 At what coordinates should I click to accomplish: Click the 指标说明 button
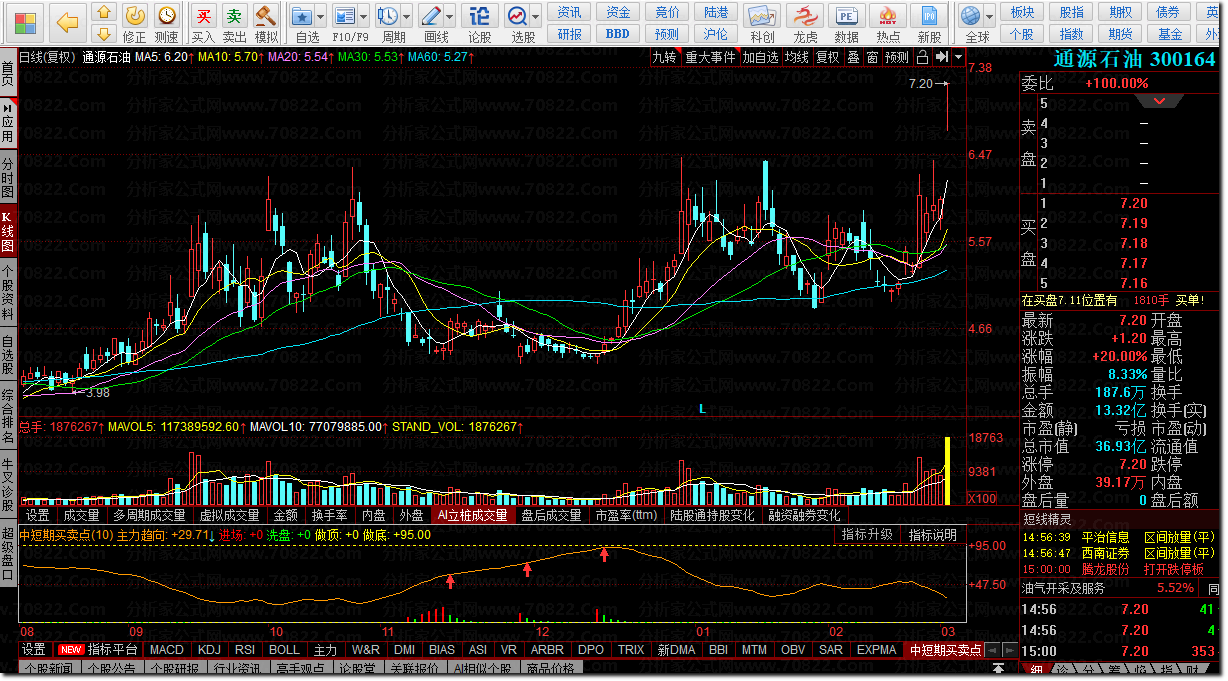[933, 535]
